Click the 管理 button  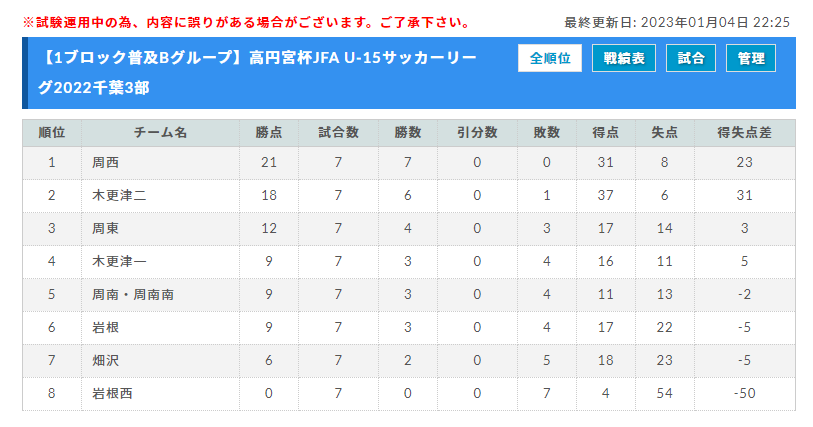(x=751, y=58)
